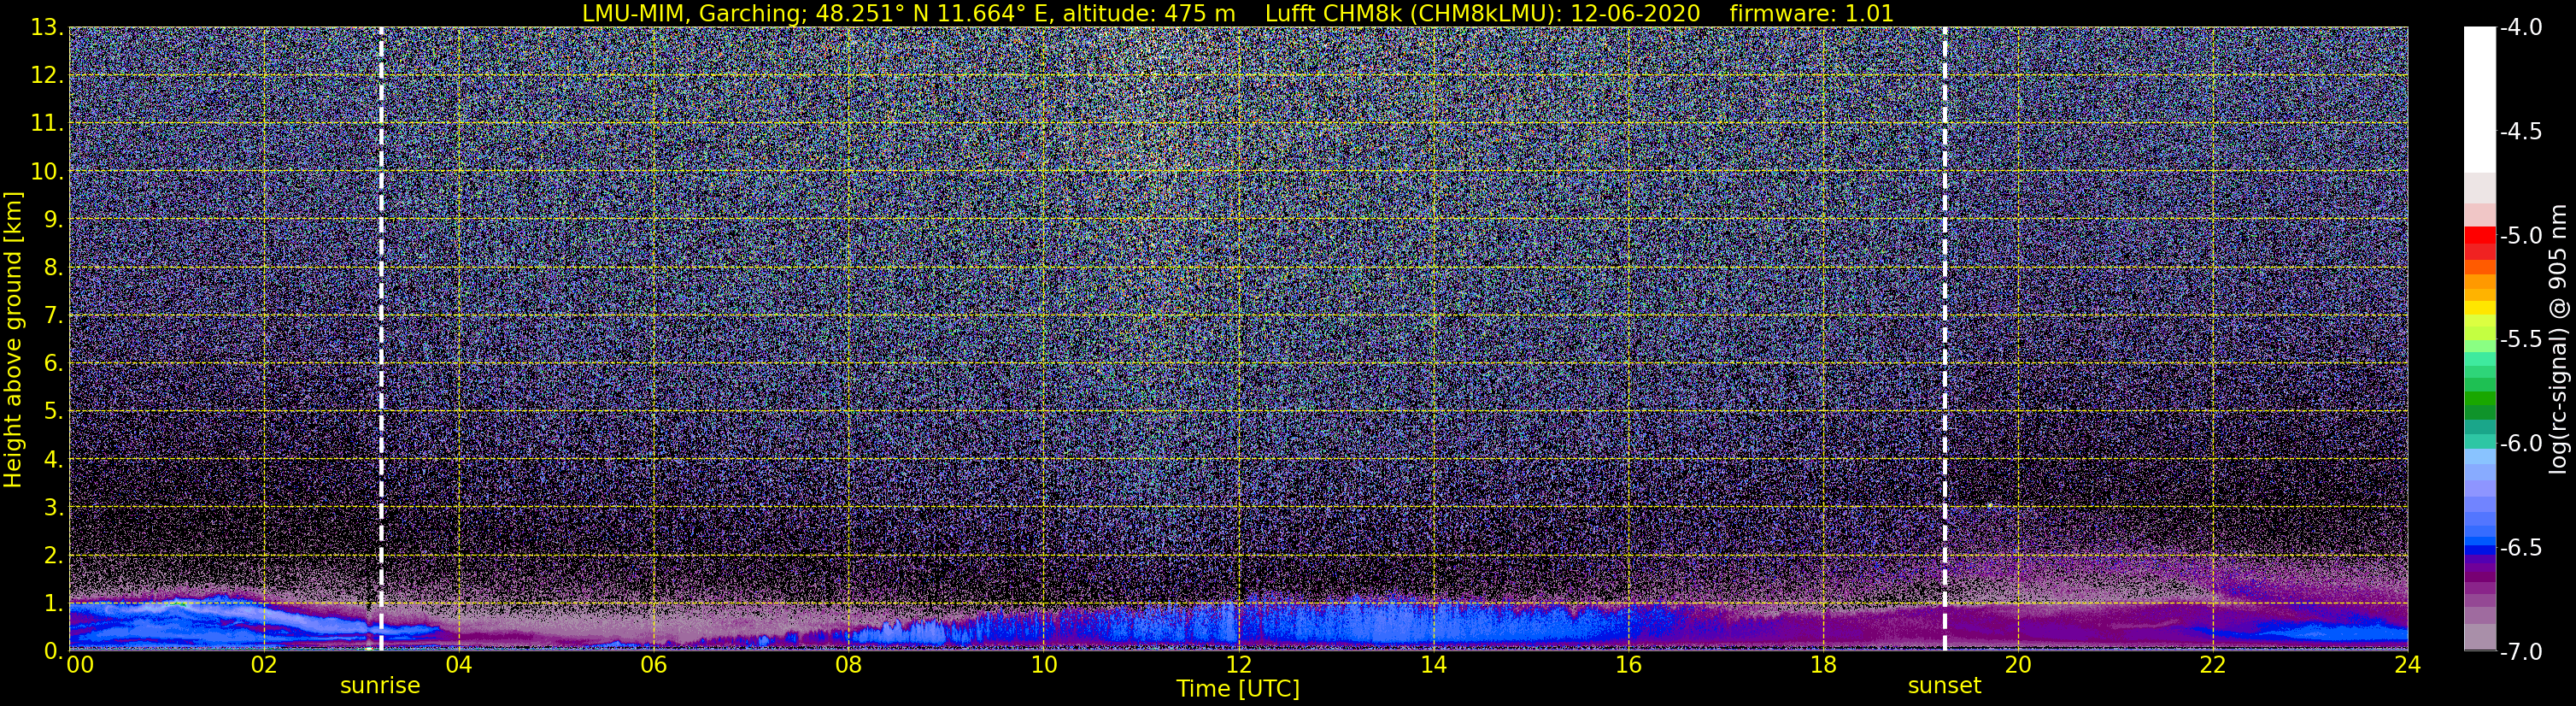This screenshot has height=706, width=2576.
Task: Click the '-5.5' colorbar tick label
Action: click(x=2521, y=339)
